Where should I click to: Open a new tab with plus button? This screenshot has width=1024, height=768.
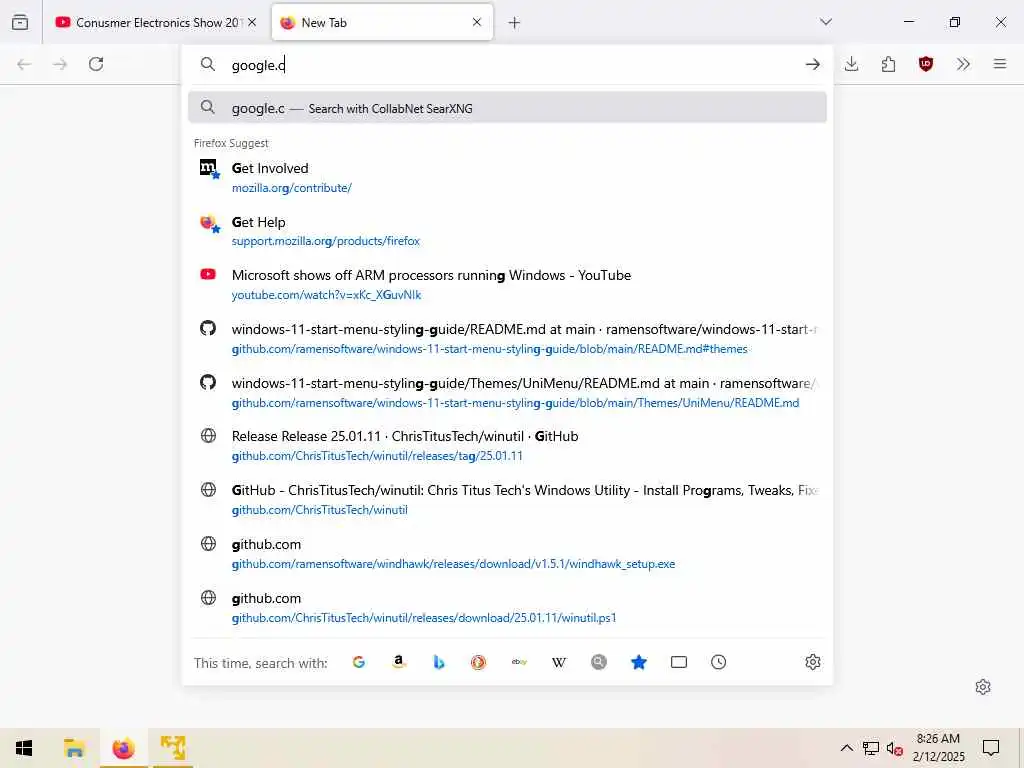coord(515,23)
